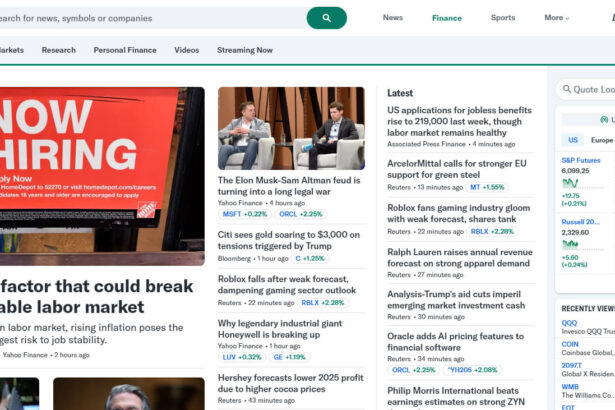Open the Musk and Altman photo thumbnail

pyautogui.click(x=291, y=128)
